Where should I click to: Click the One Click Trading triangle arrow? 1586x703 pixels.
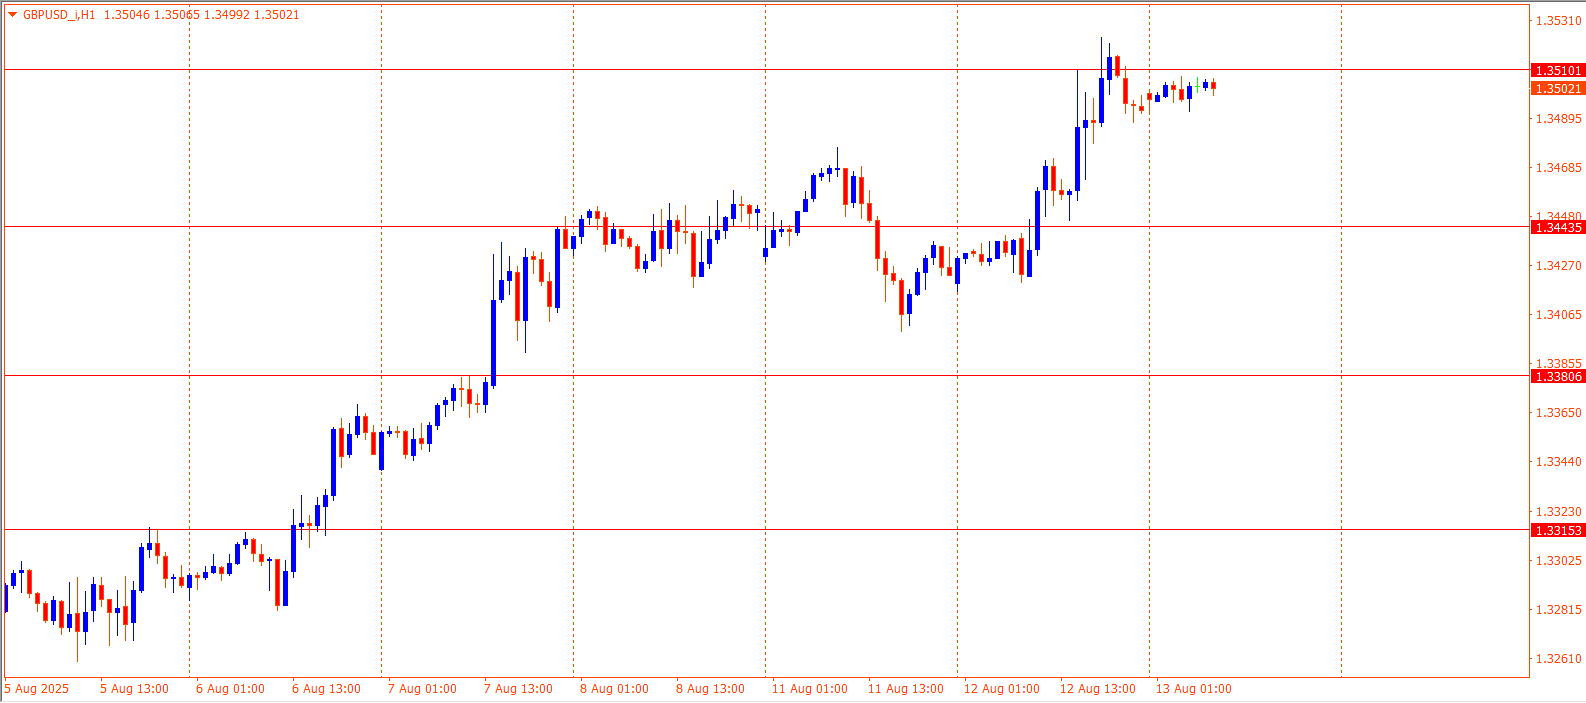(x=12, y=15)
